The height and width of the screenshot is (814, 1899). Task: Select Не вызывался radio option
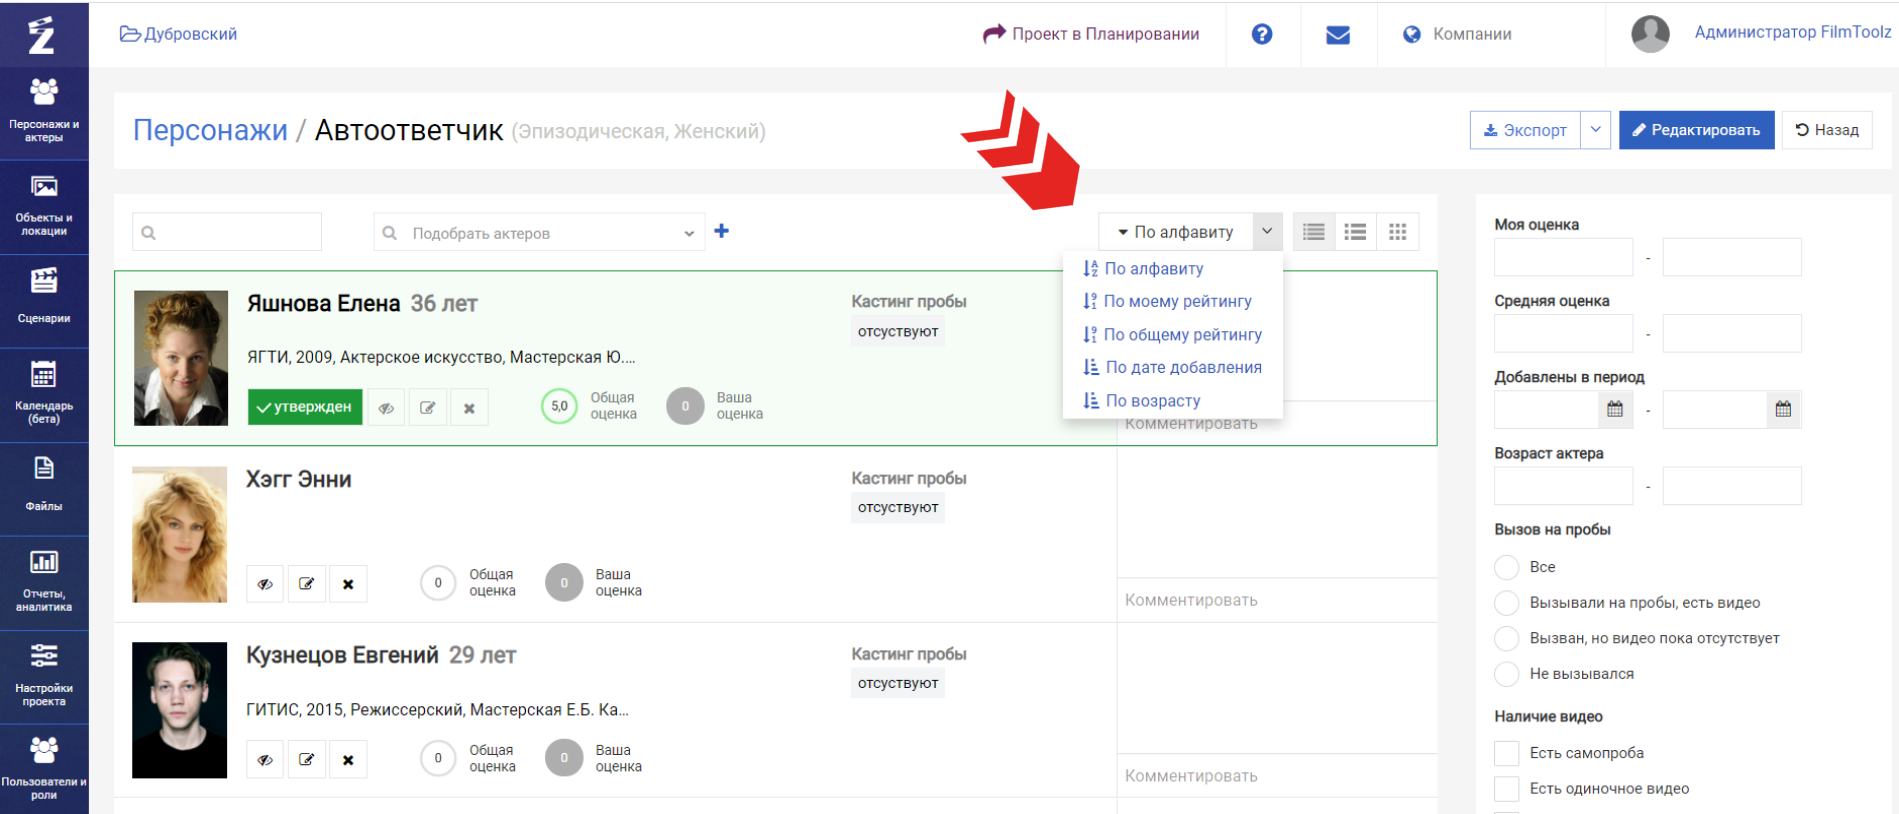pos(1507,674)
